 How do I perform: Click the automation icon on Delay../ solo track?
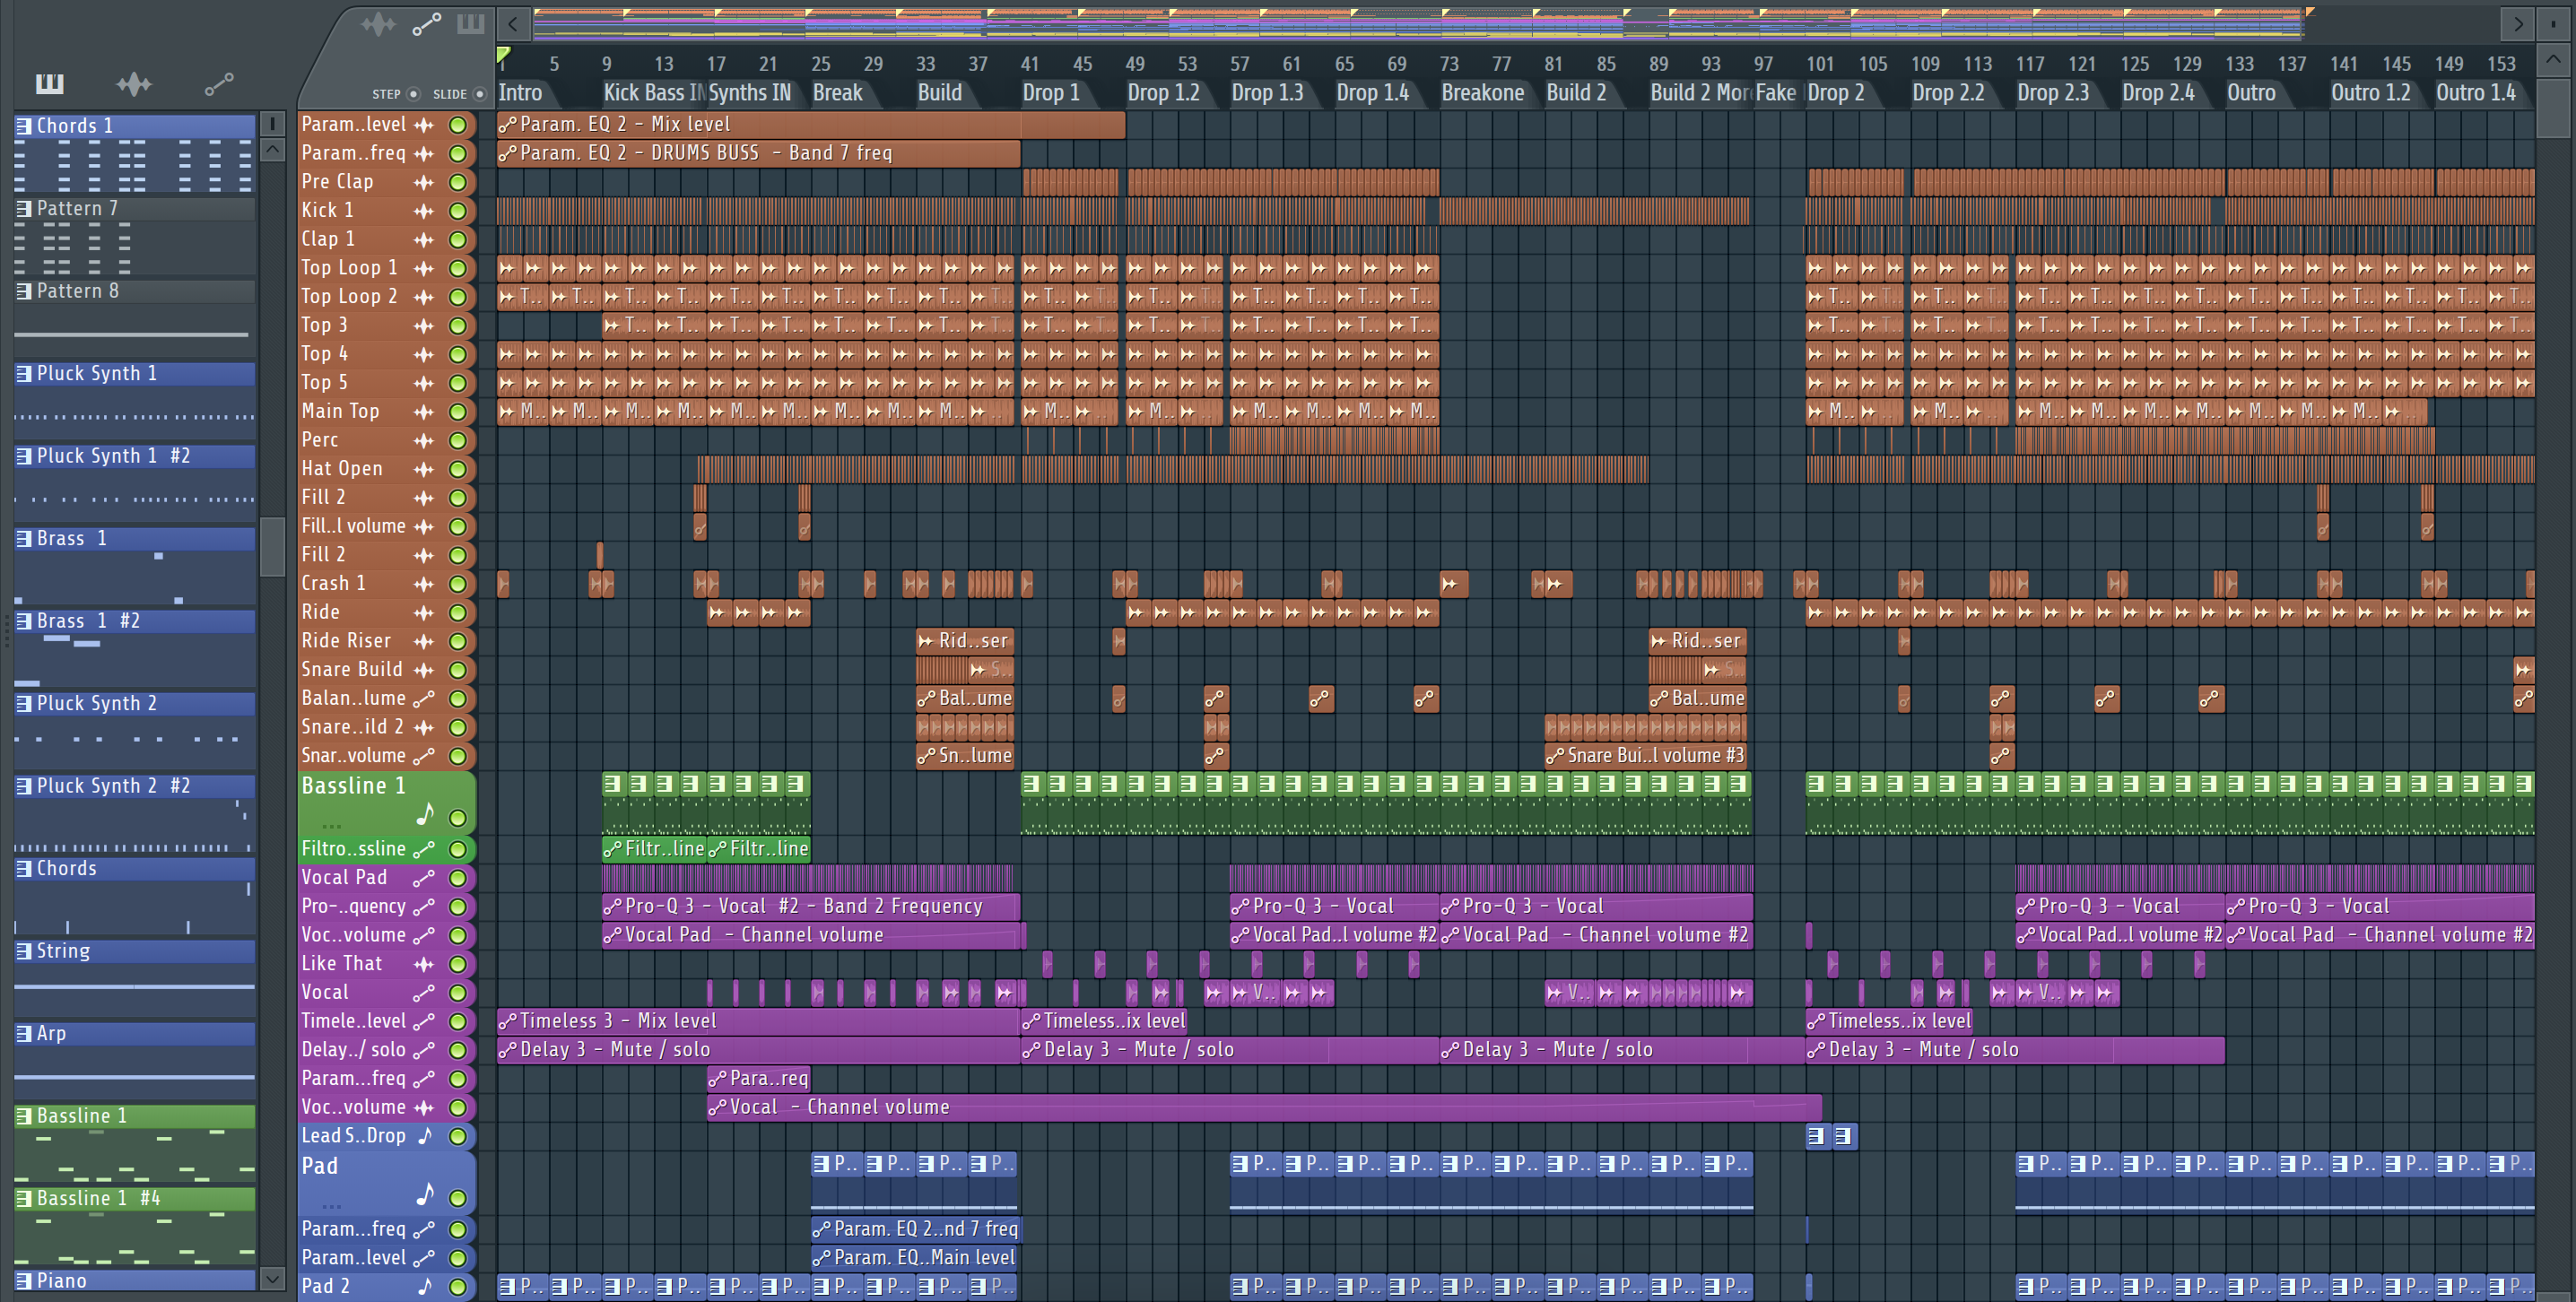coord(424,1050)
